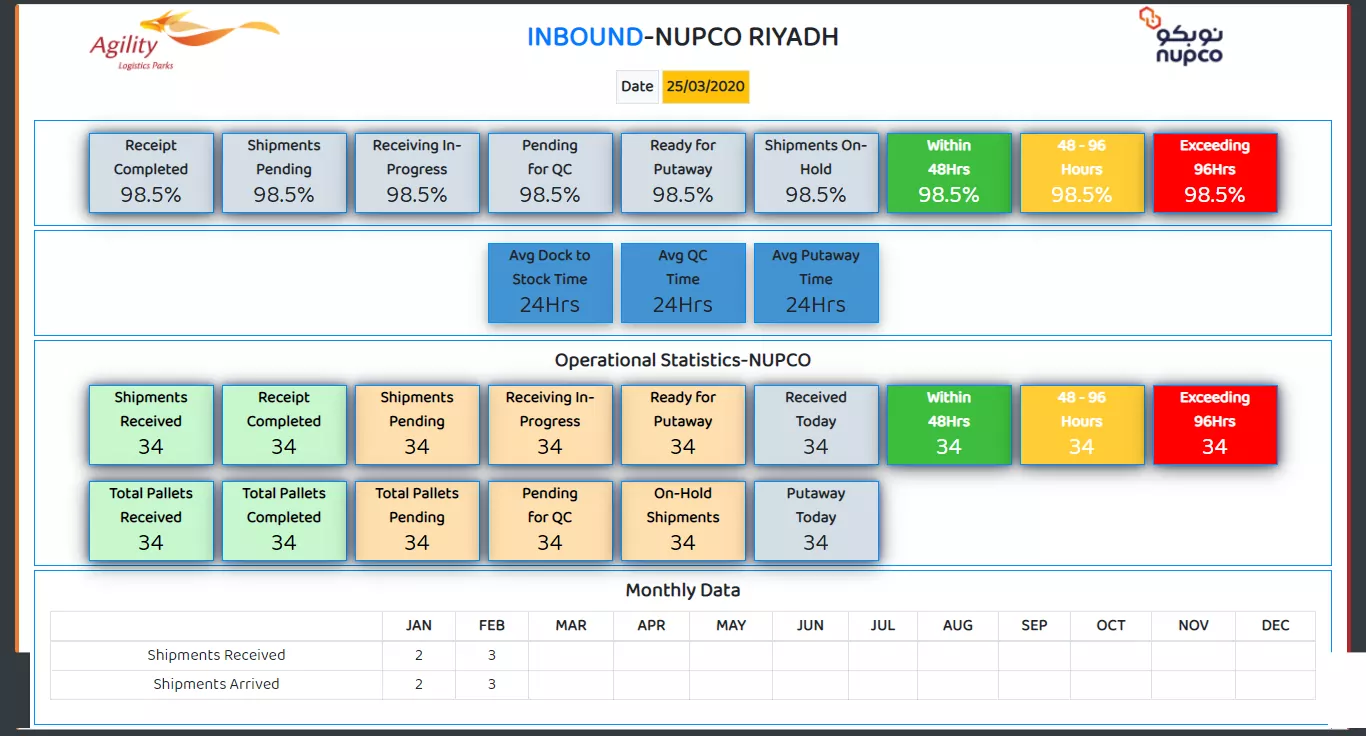Open the Shipments On-Hold percentage tile
This screenshot has height=736, width=1366.
[816, 172]
